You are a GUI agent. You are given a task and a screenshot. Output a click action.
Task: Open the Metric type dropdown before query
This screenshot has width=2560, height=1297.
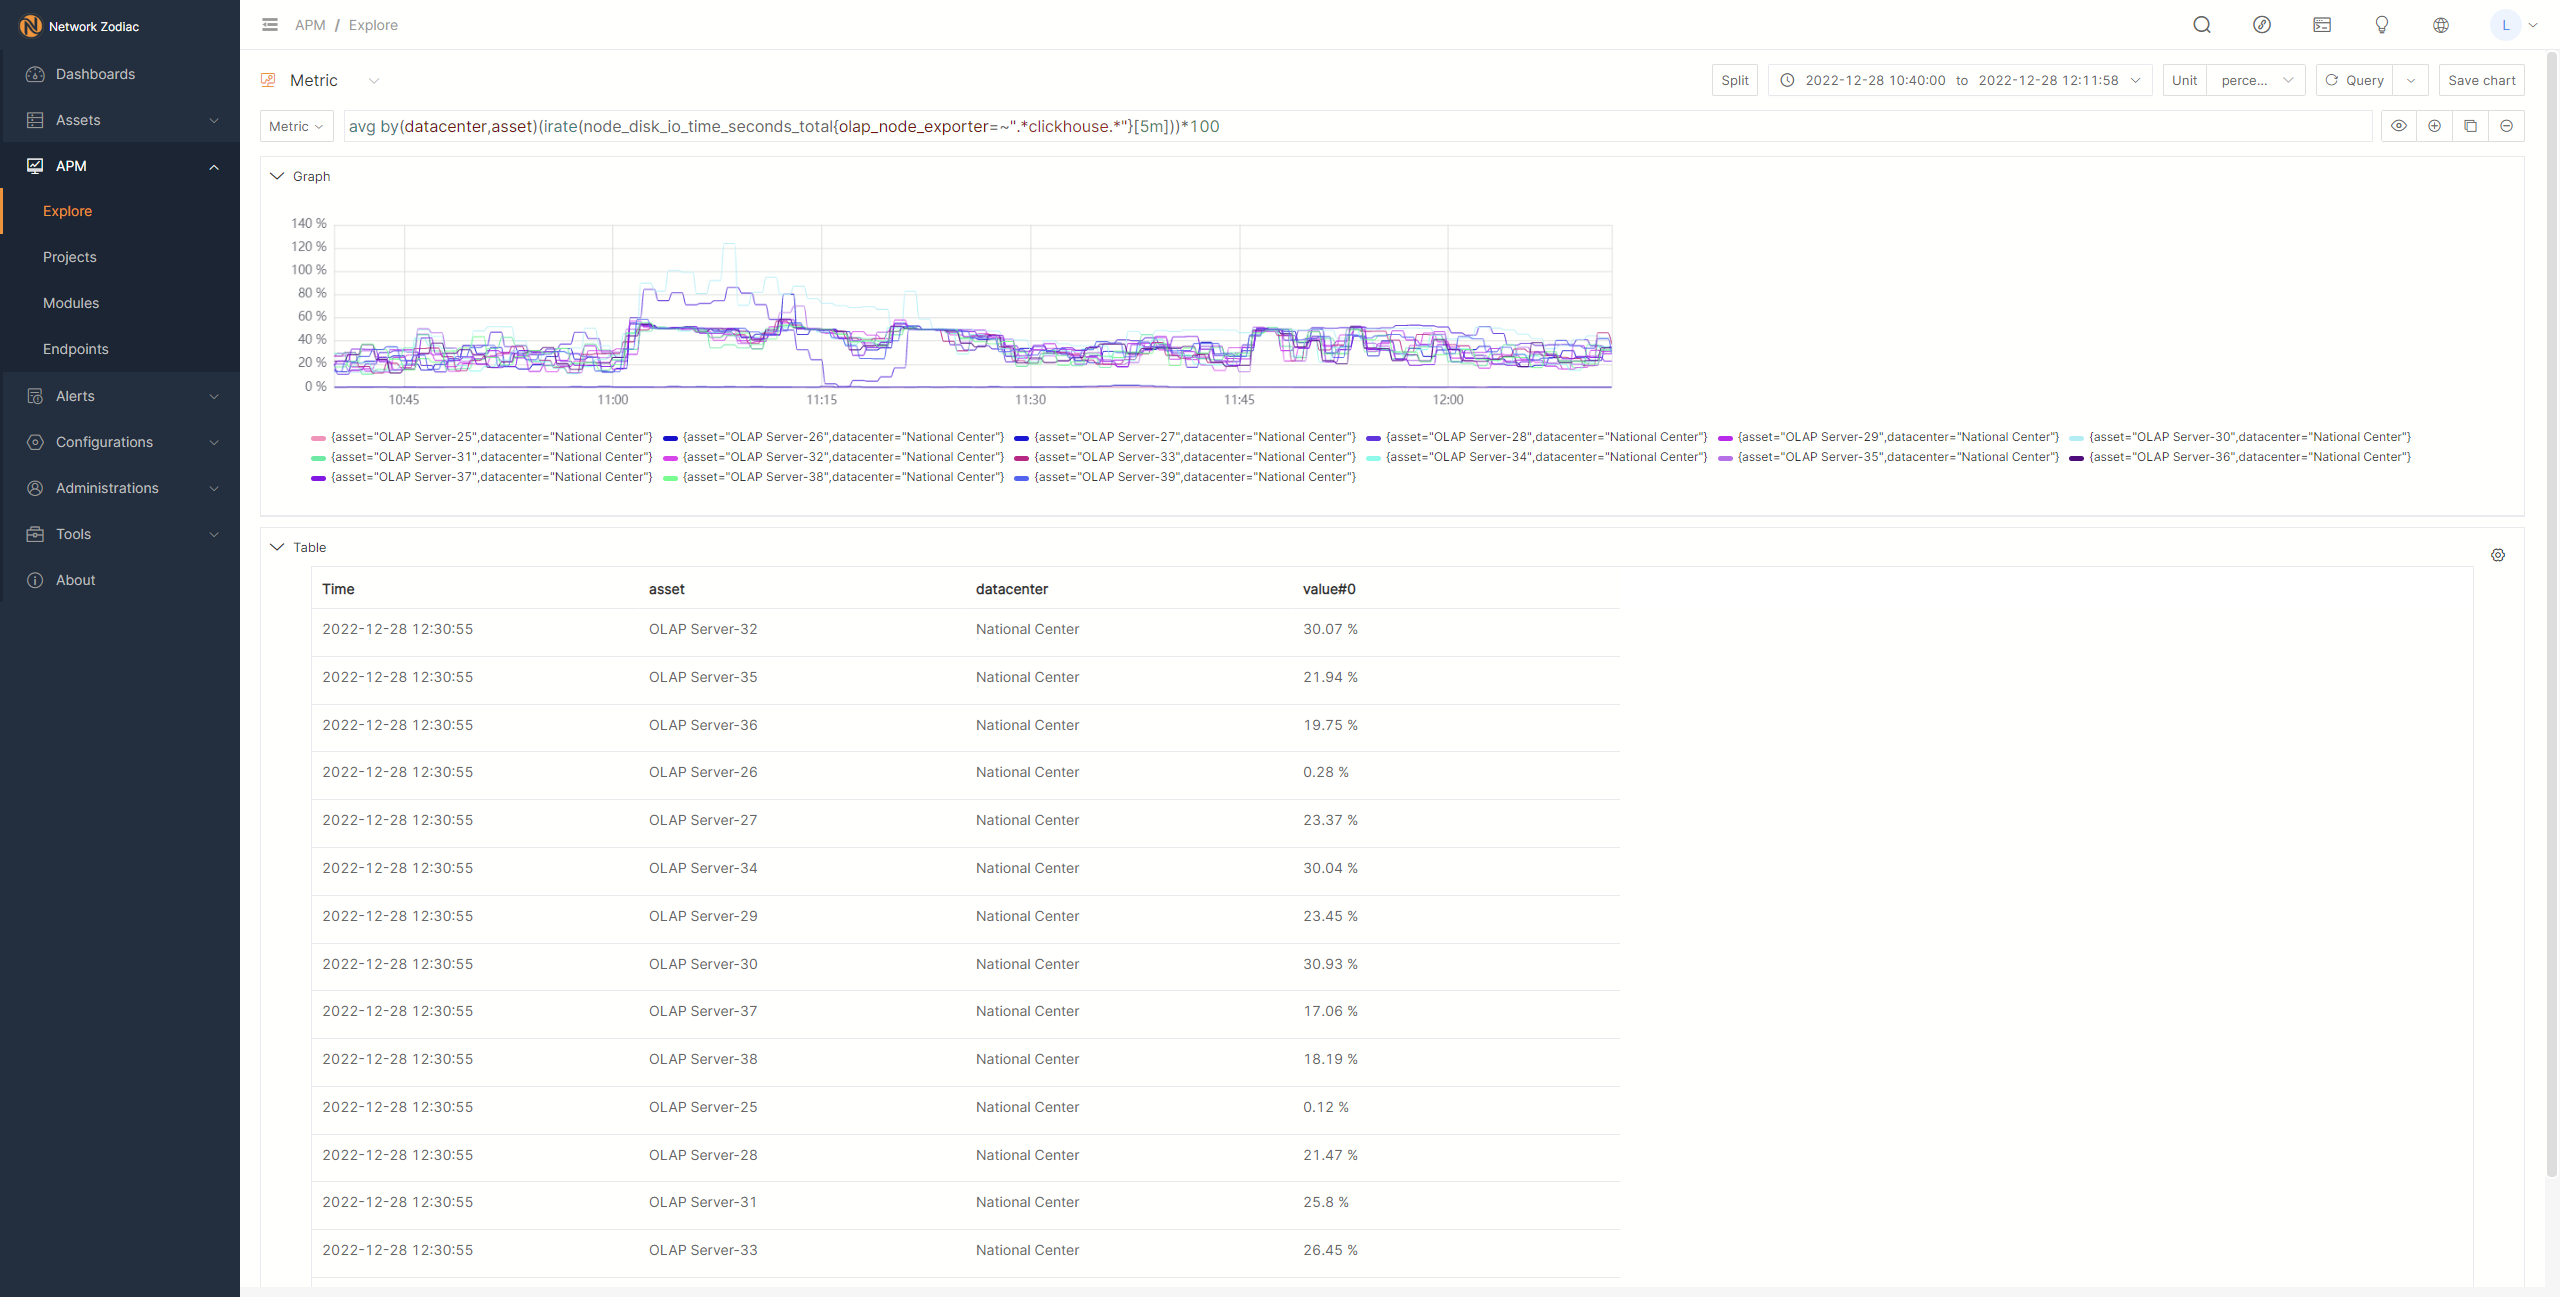coord(296,126)
